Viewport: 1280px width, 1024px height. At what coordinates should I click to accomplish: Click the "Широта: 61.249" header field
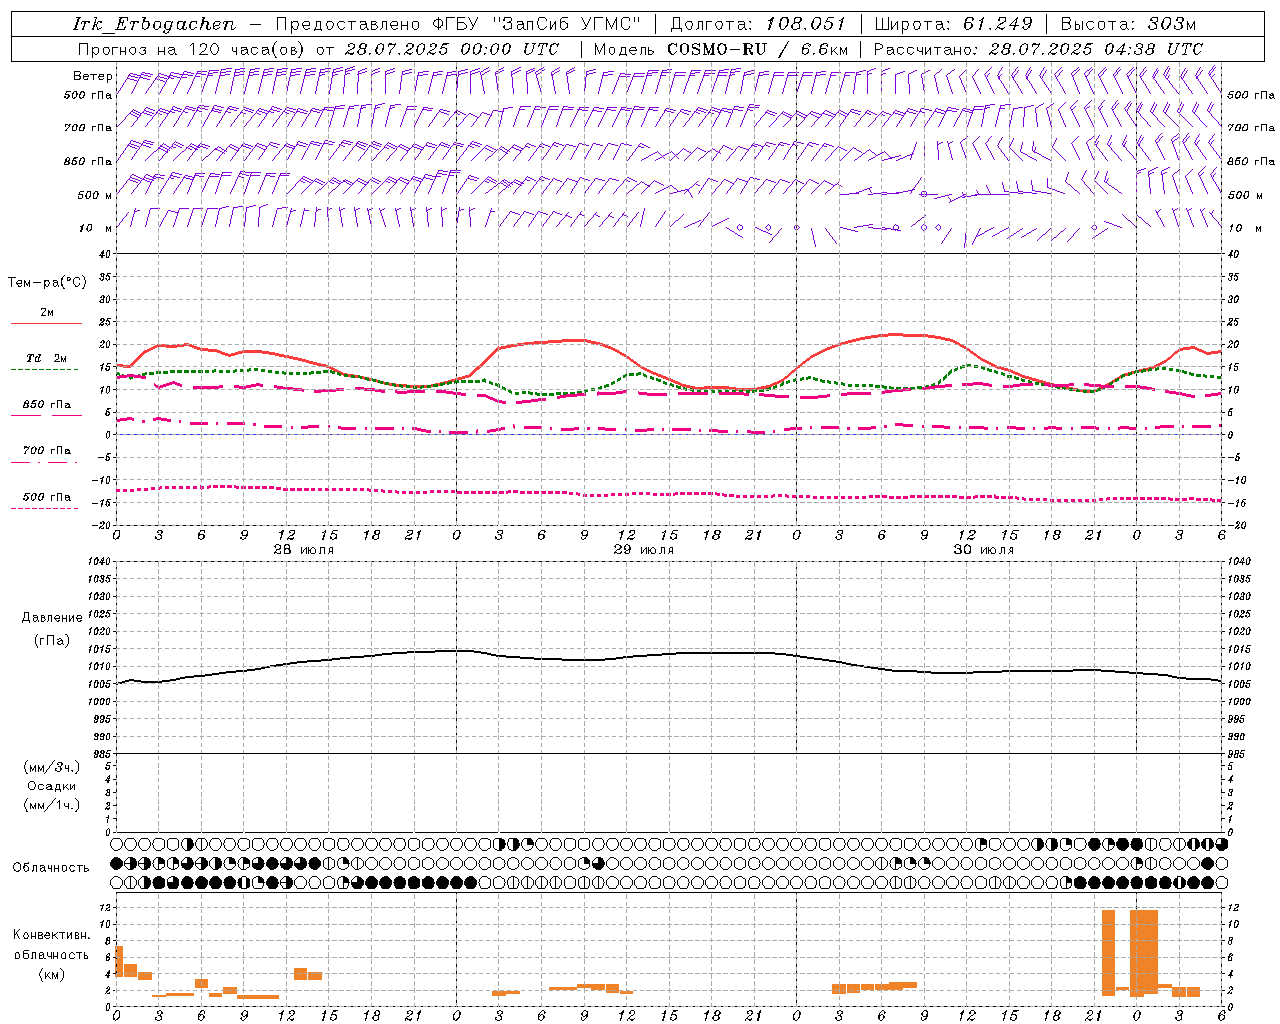(953, 24)
